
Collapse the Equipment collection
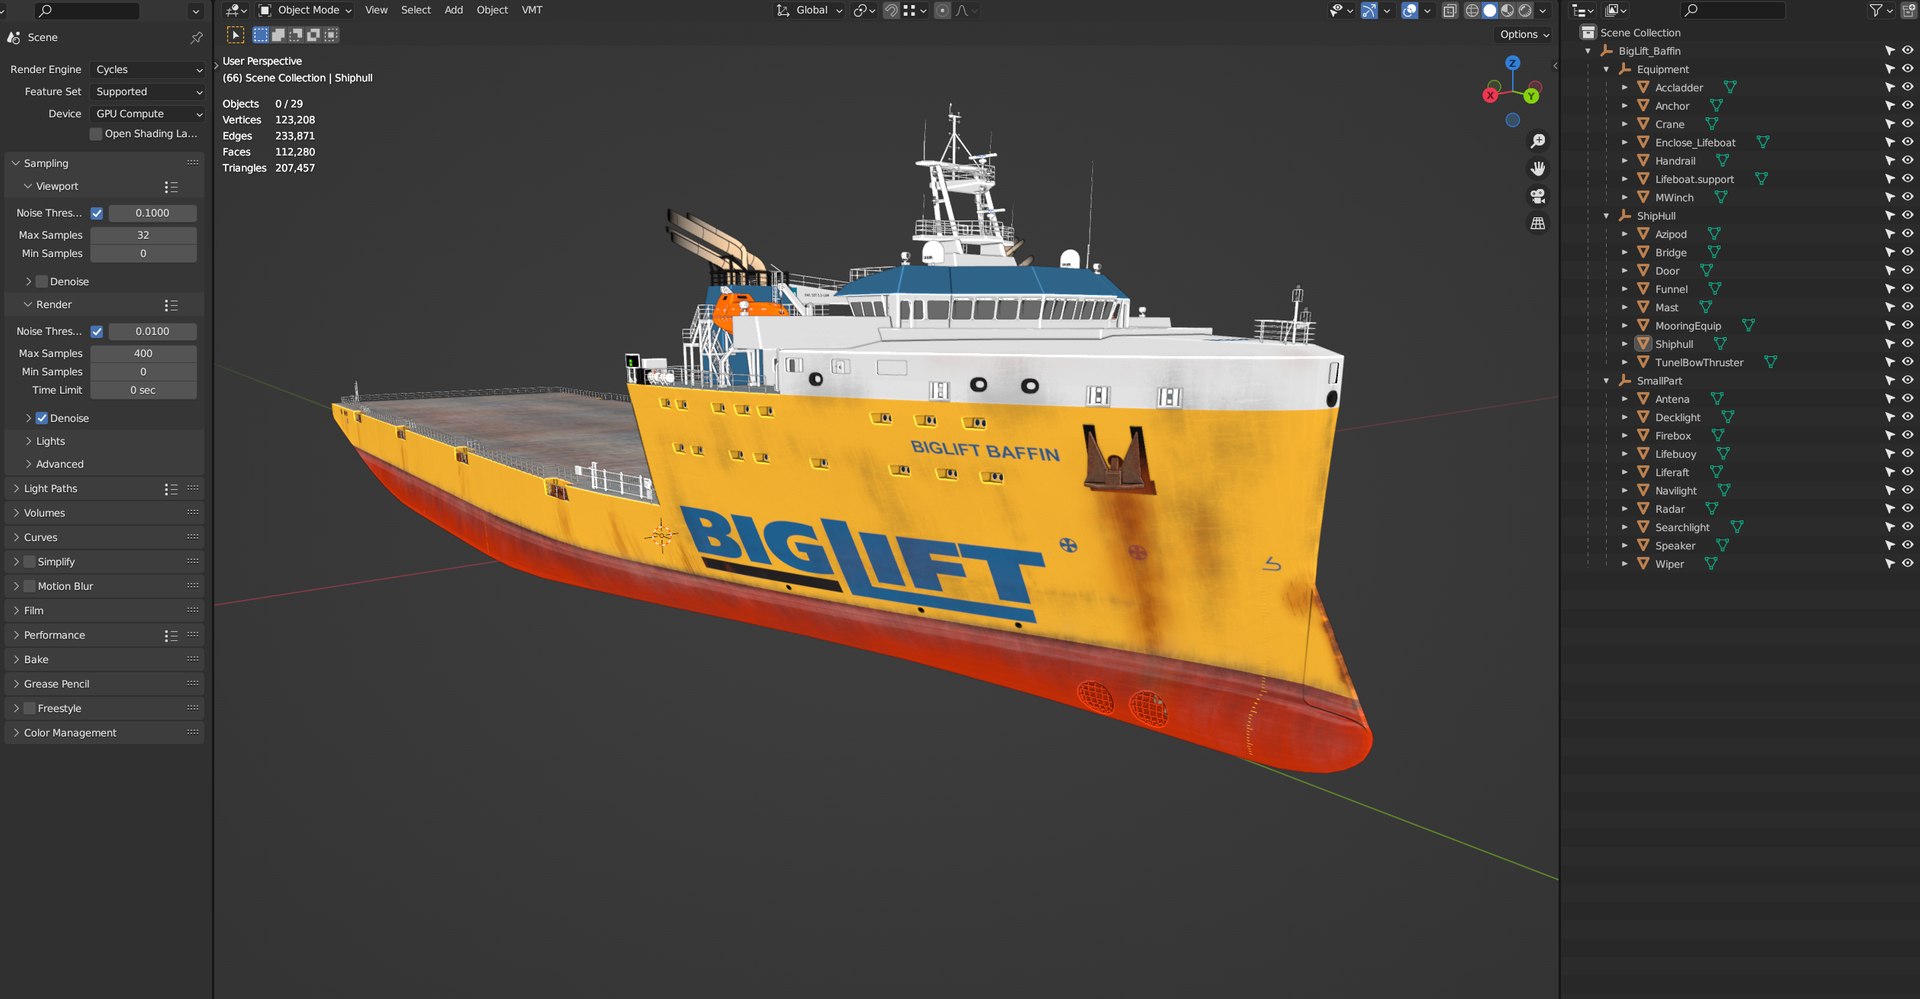[x=1607, y=70]
